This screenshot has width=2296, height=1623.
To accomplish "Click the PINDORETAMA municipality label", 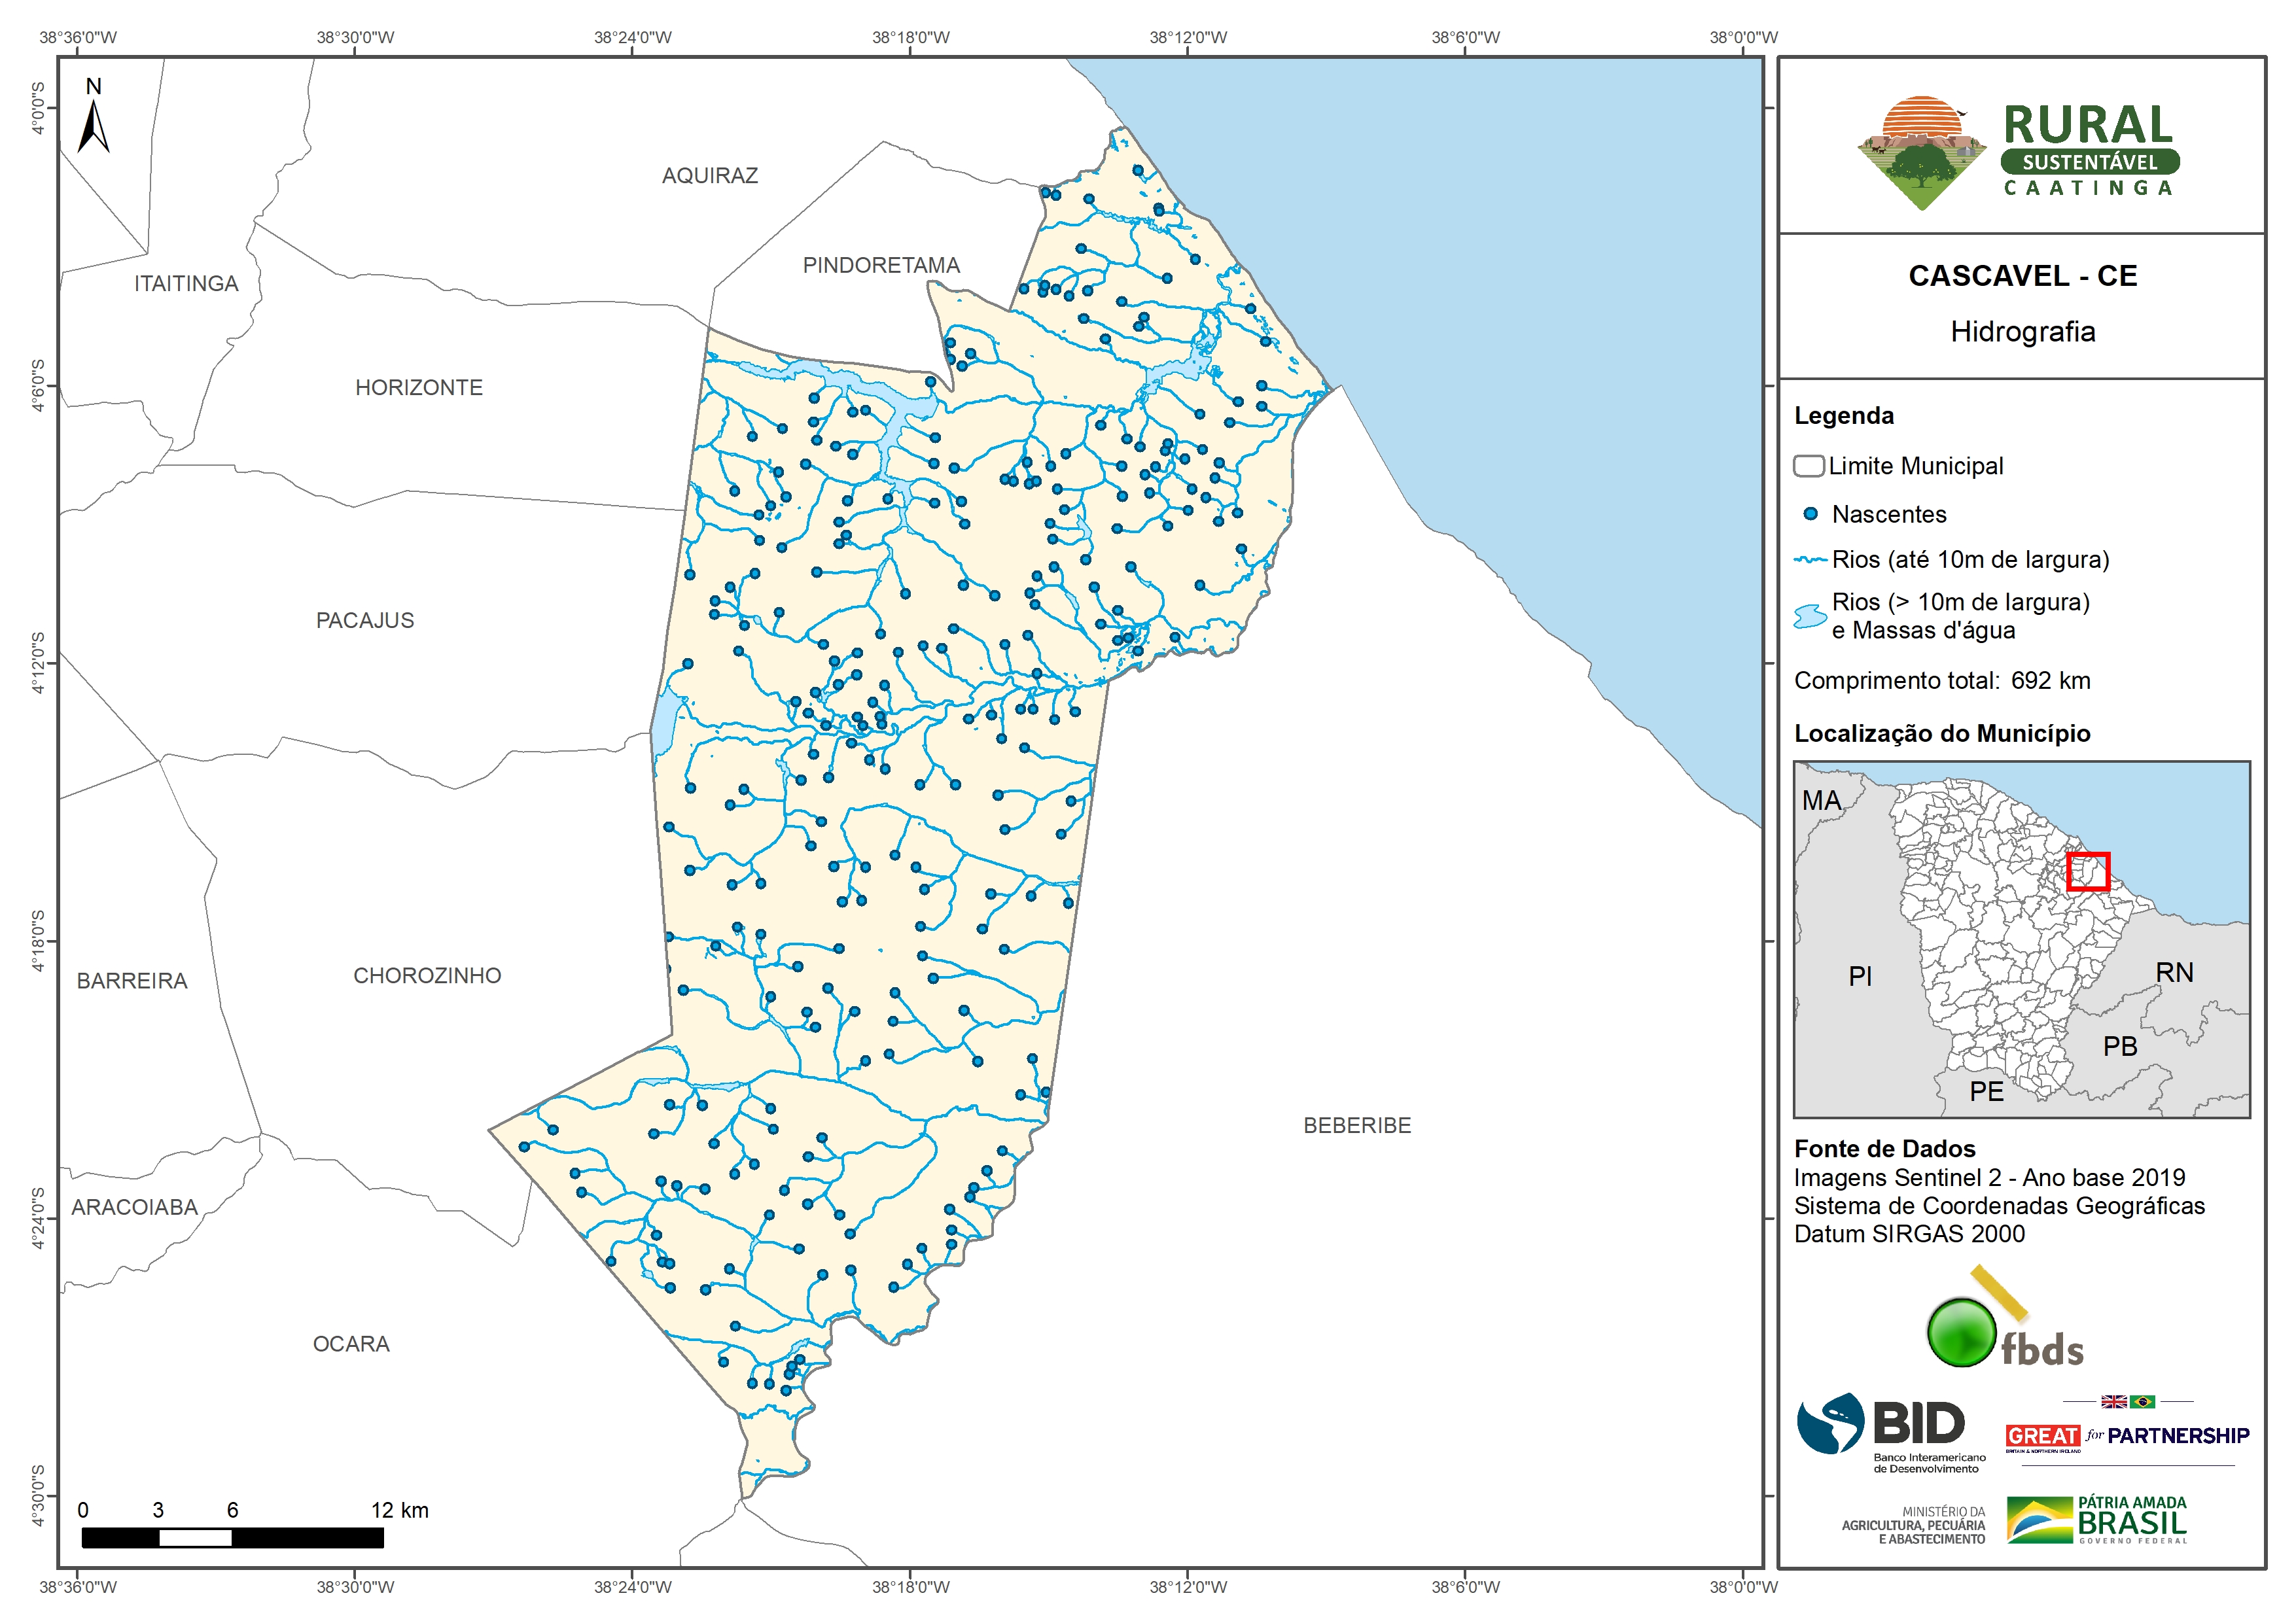I will tap(881, 265).
